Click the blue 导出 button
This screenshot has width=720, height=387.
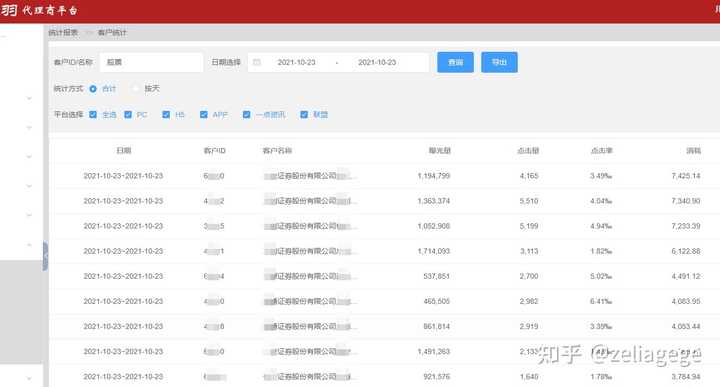click(499, 62)
